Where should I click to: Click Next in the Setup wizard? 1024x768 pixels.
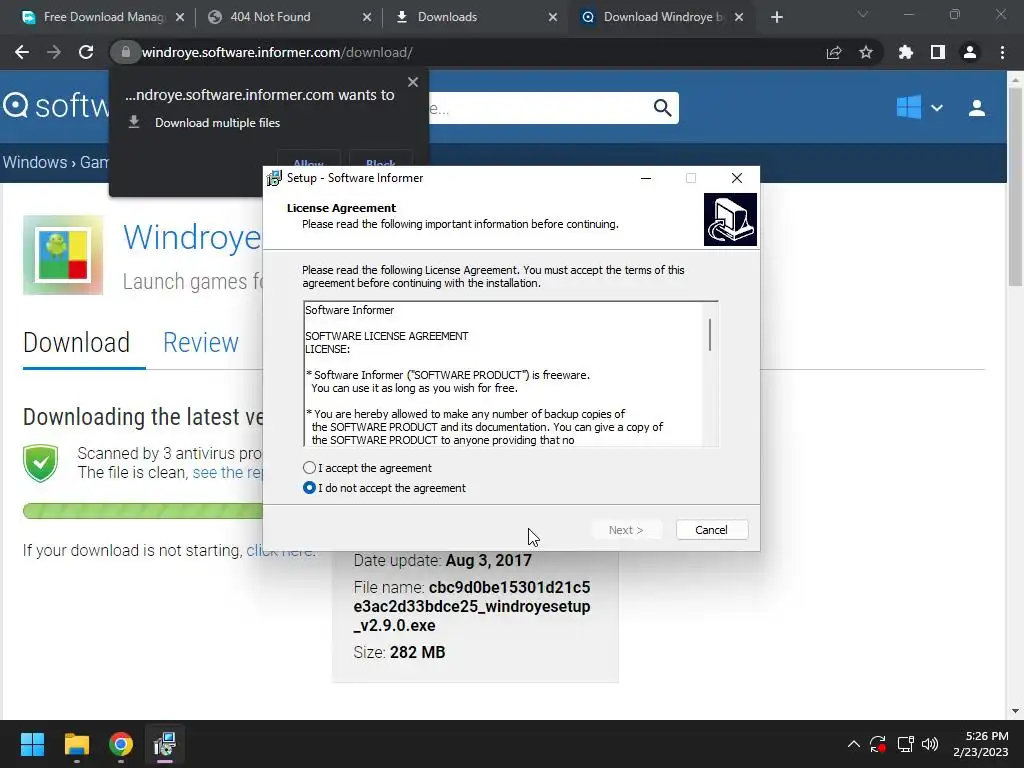[x=626, y=530]
